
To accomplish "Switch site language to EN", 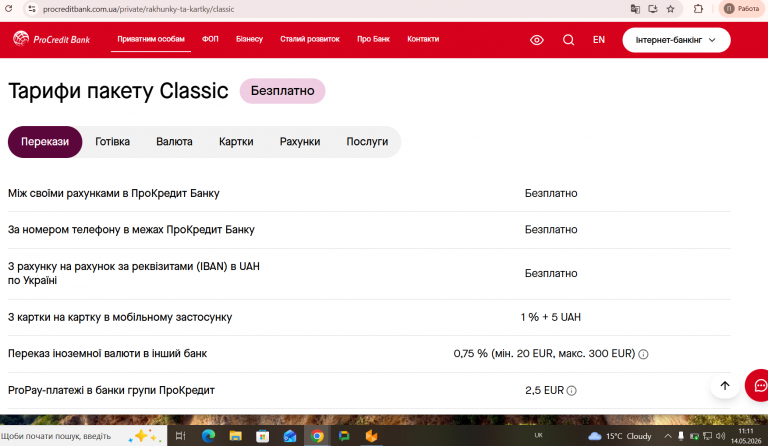I will coord(599,40).
